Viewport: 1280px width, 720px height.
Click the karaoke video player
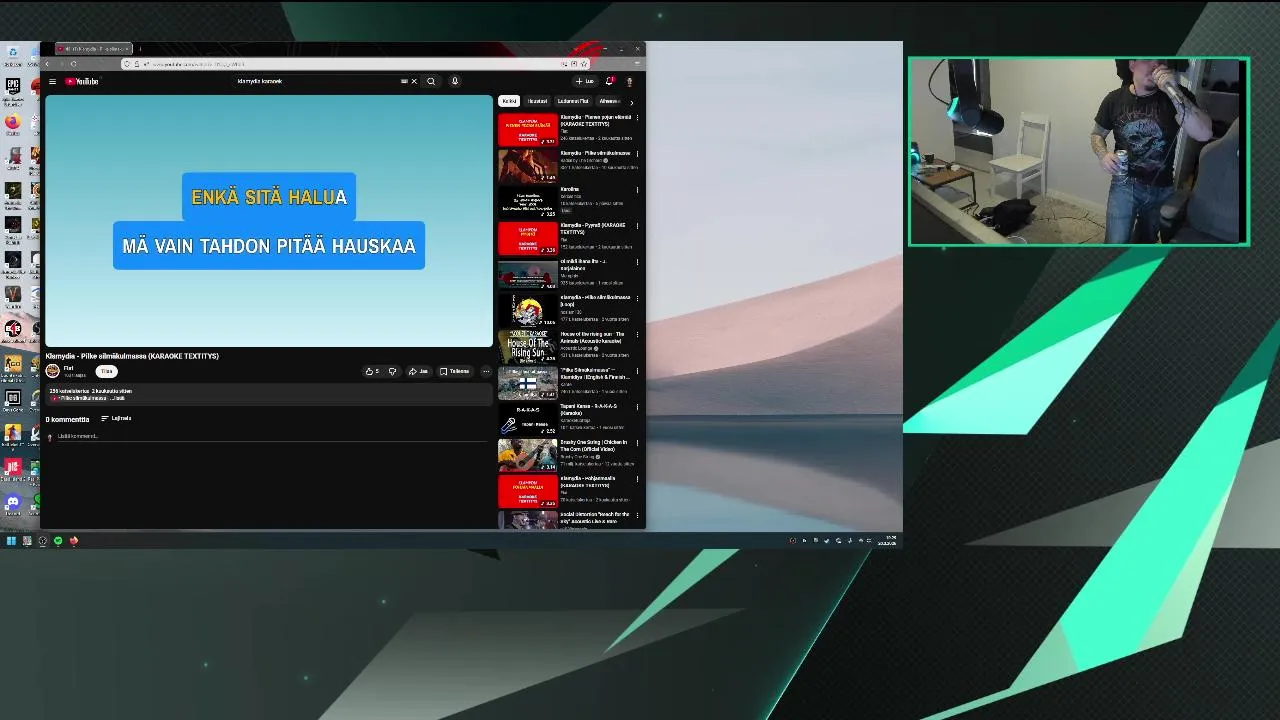[269, 221]
